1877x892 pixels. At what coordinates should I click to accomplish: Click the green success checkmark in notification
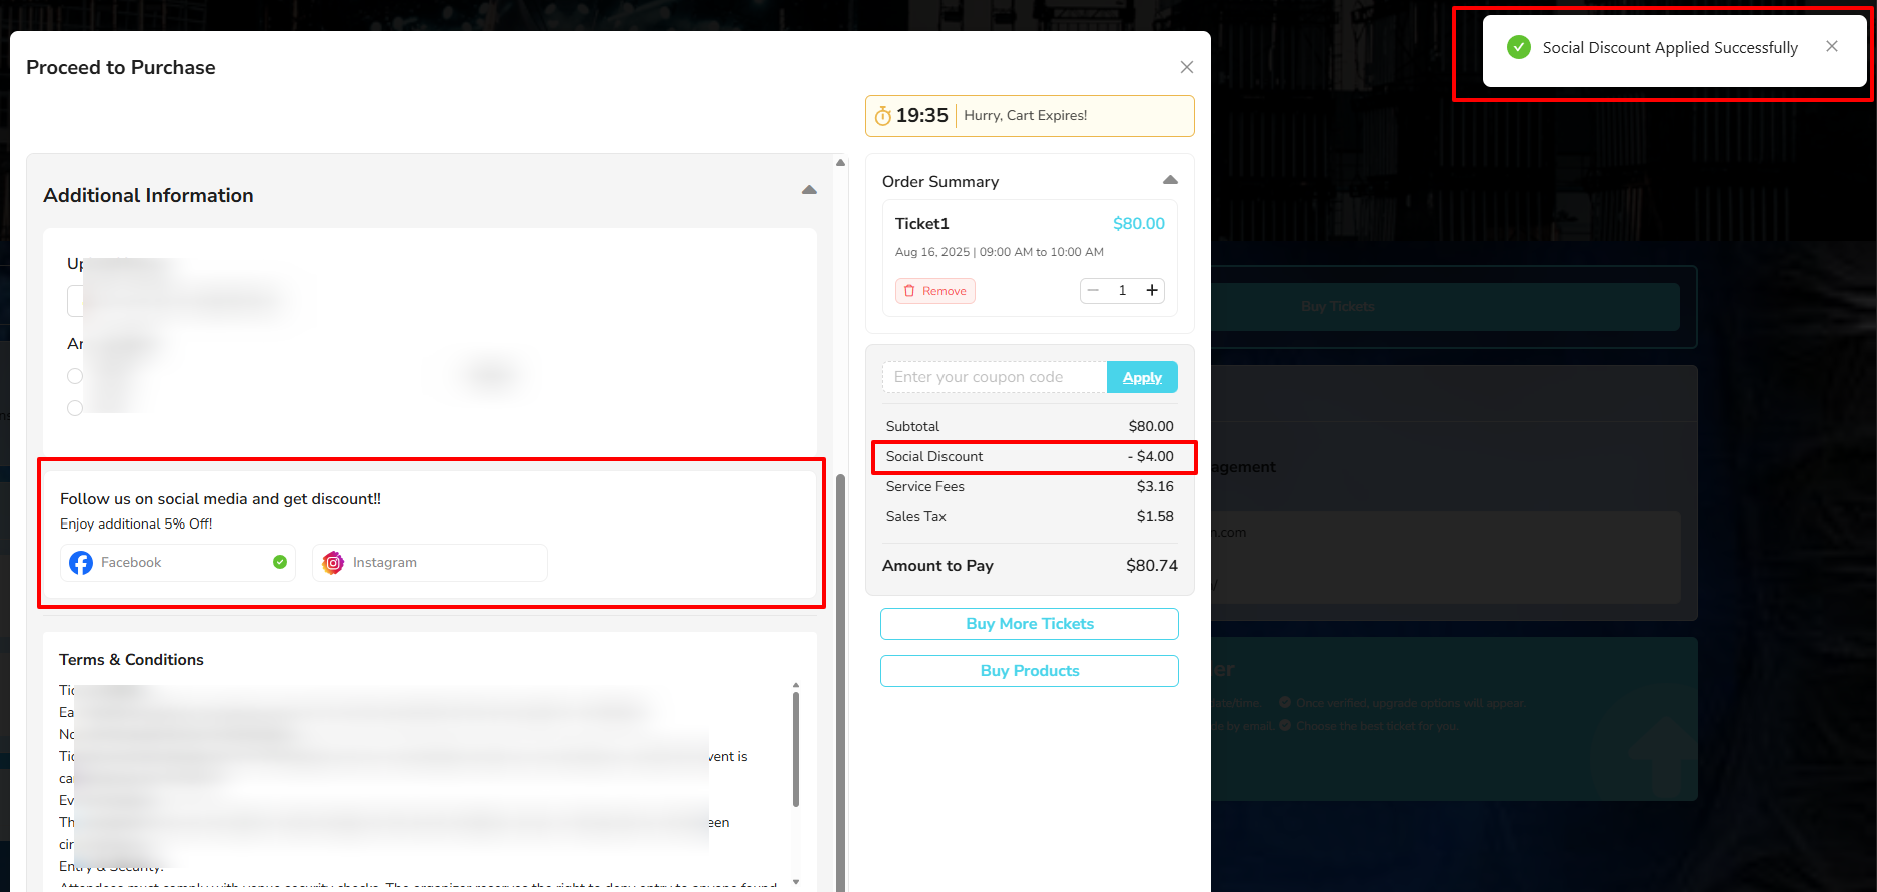click(x=1519, y=47)
